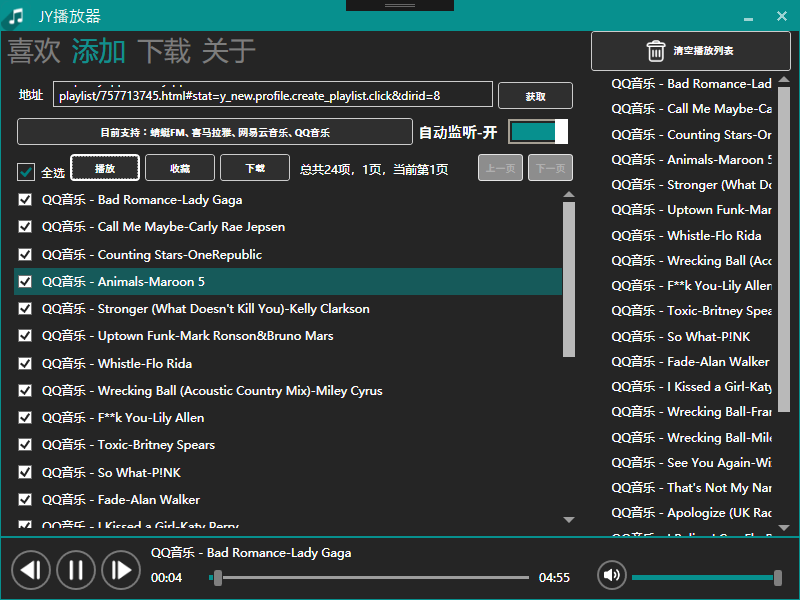The width and height of the screenshot is (800, 600).
Task: Click the 播放 play button
Action: (105, 168)
